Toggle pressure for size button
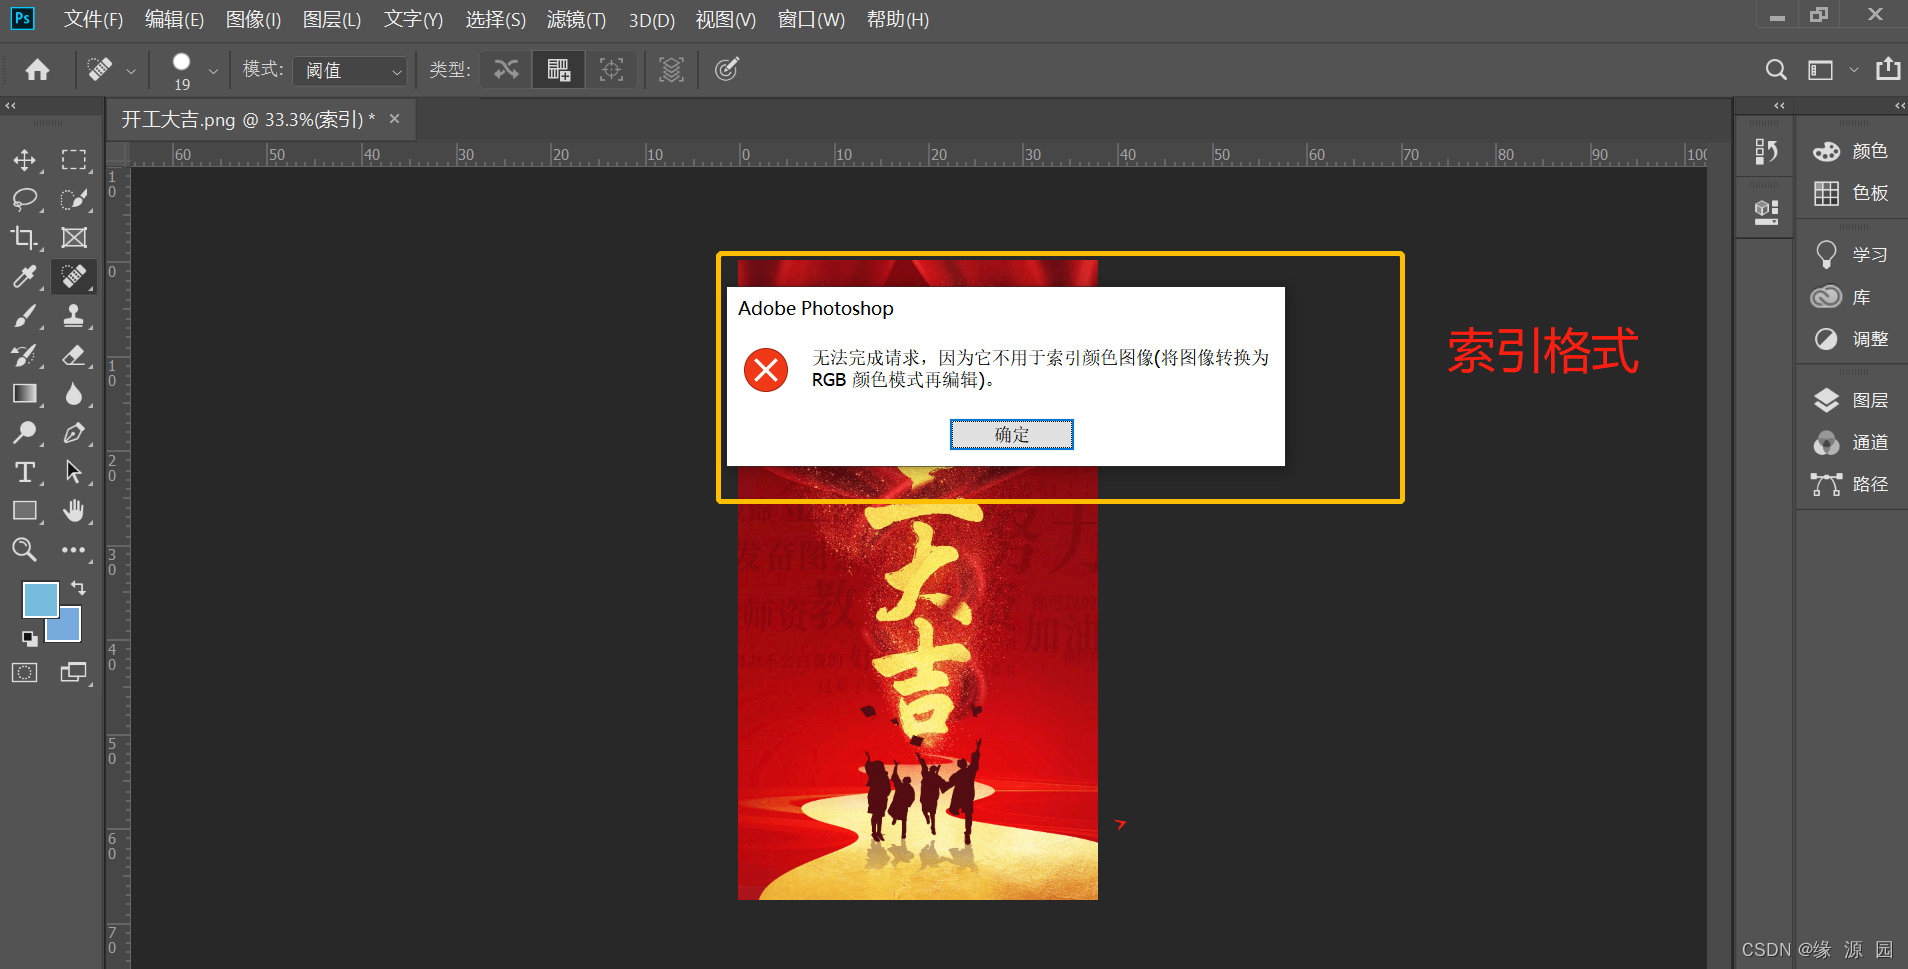 tap(727, 70)
